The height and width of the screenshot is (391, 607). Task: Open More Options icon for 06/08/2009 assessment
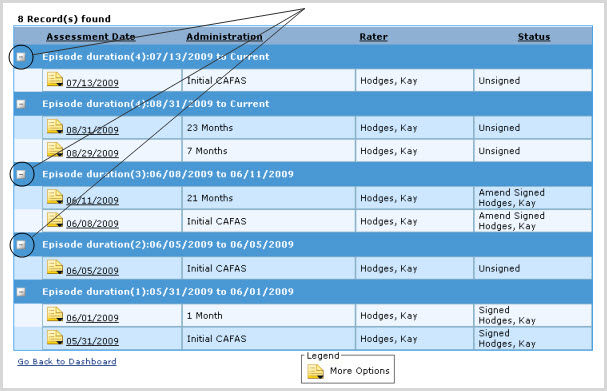click(x=55, y=220)
